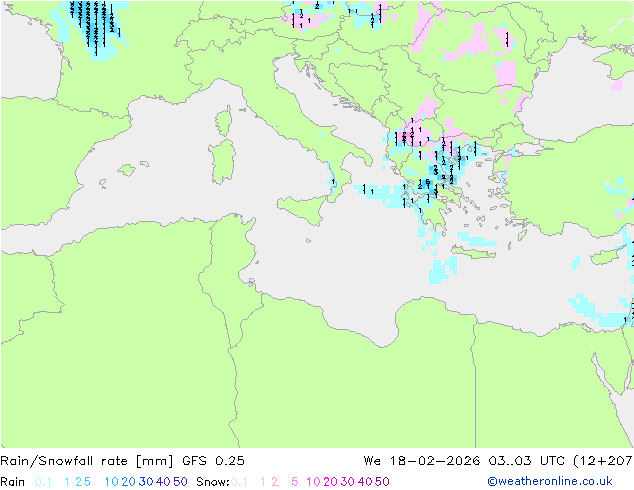Click the "Snow:" legend label

(x=213, y=482)
